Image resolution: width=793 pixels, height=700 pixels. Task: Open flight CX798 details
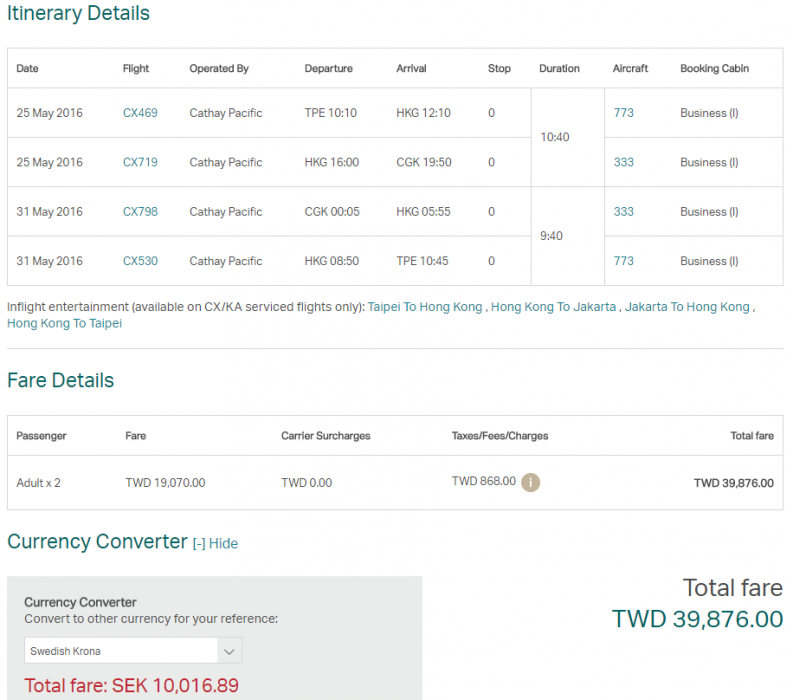pyautogui.click(x=140, y=212)
